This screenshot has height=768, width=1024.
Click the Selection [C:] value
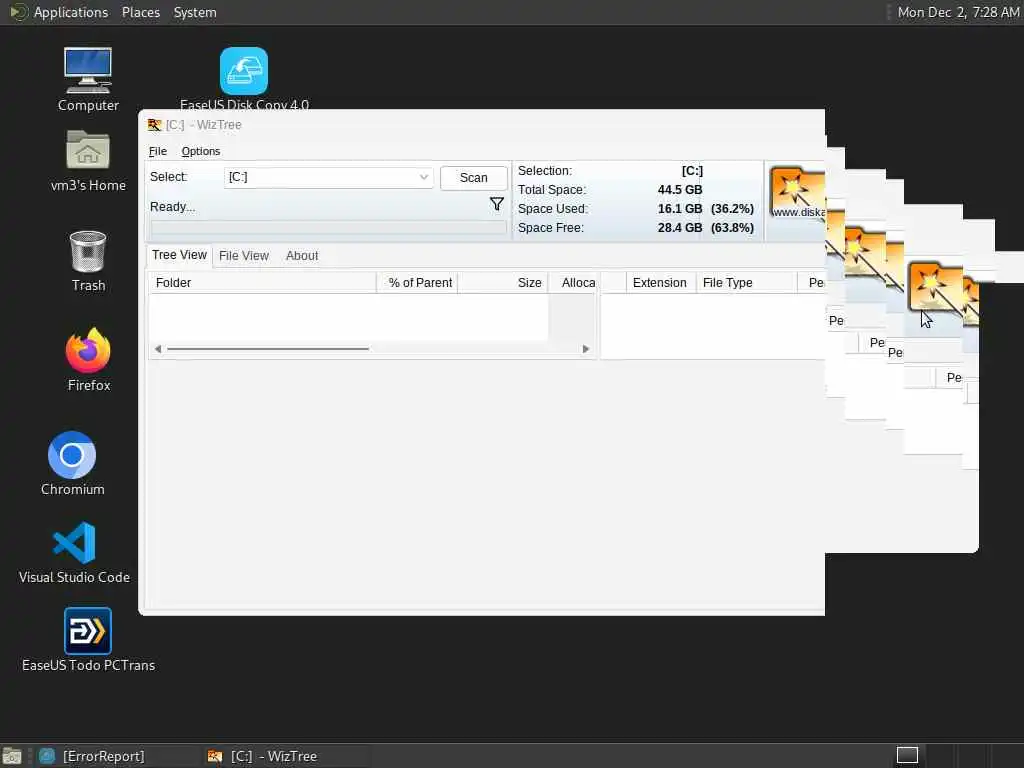pos(692,171)
